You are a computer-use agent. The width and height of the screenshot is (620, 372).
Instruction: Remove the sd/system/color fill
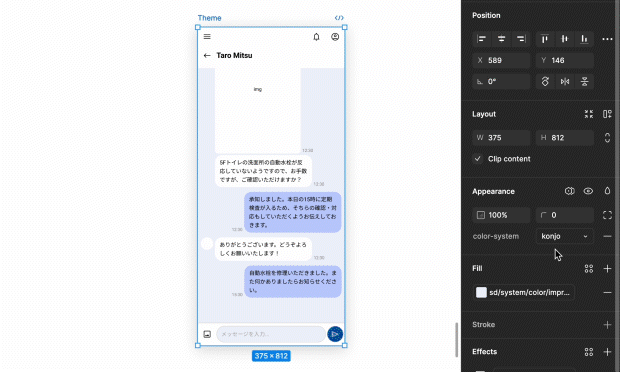[607, 293]
